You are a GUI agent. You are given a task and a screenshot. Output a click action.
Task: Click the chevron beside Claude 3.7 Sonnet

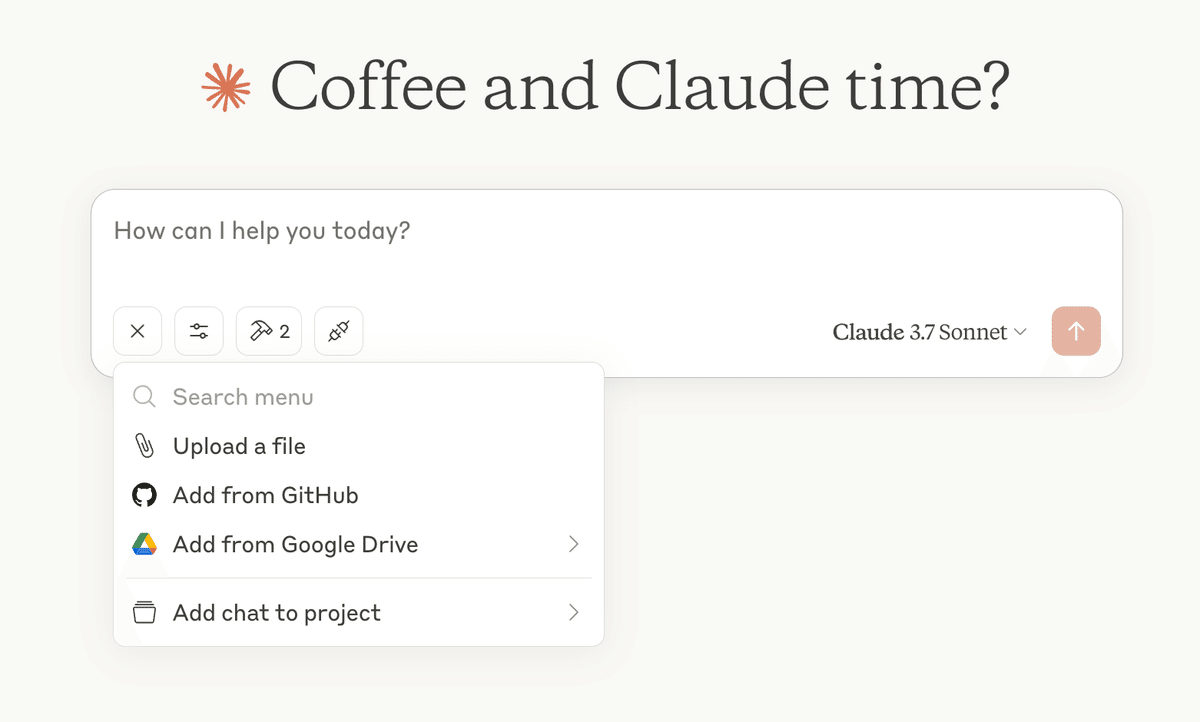pos(1020,332)
